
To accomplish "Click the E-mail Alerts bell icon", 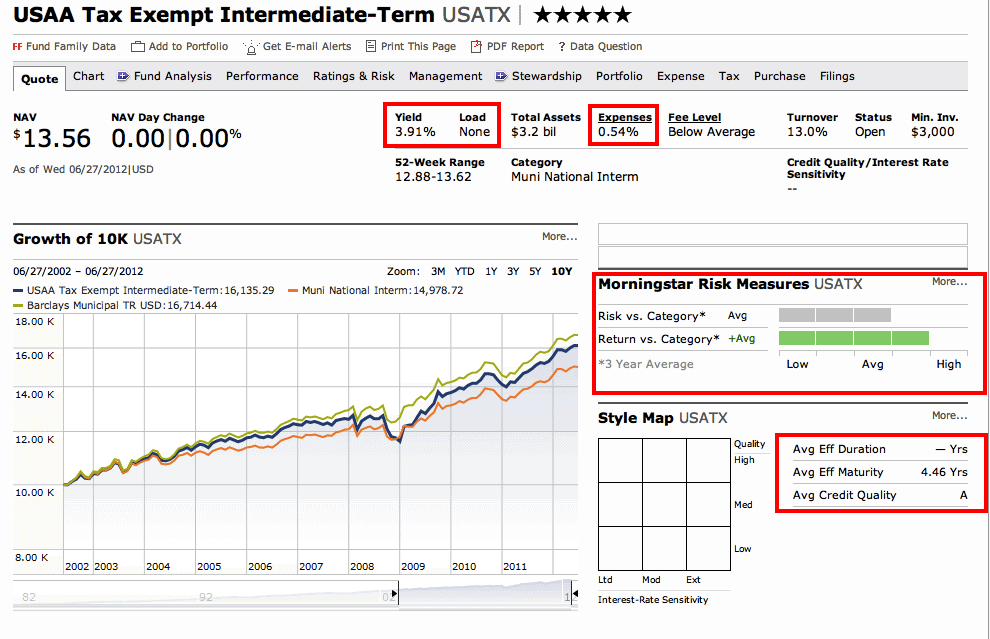I will click(251, 47).
